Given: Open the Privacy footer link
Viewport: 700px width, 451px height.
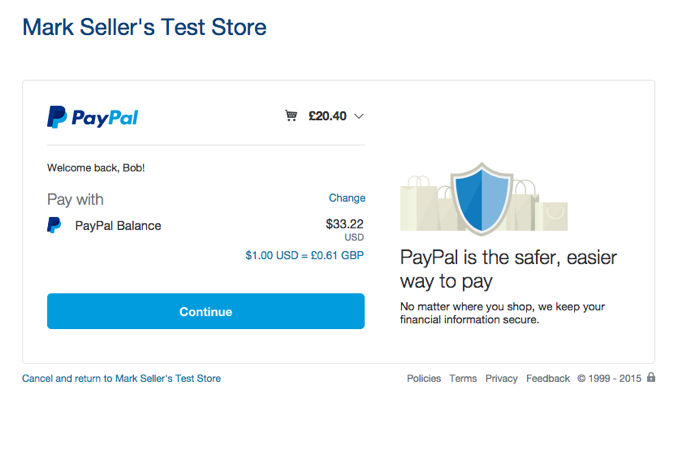Looking at the screenshot, I should pyautogui.click(x=501, y=378).
